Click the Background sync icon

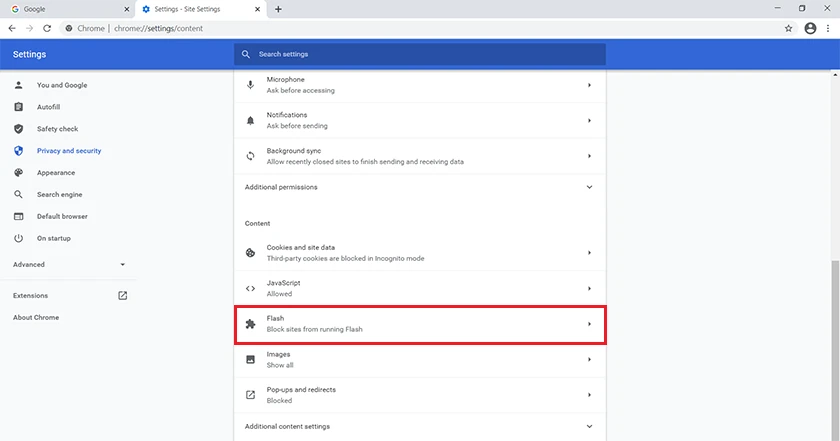pos(250,156)
